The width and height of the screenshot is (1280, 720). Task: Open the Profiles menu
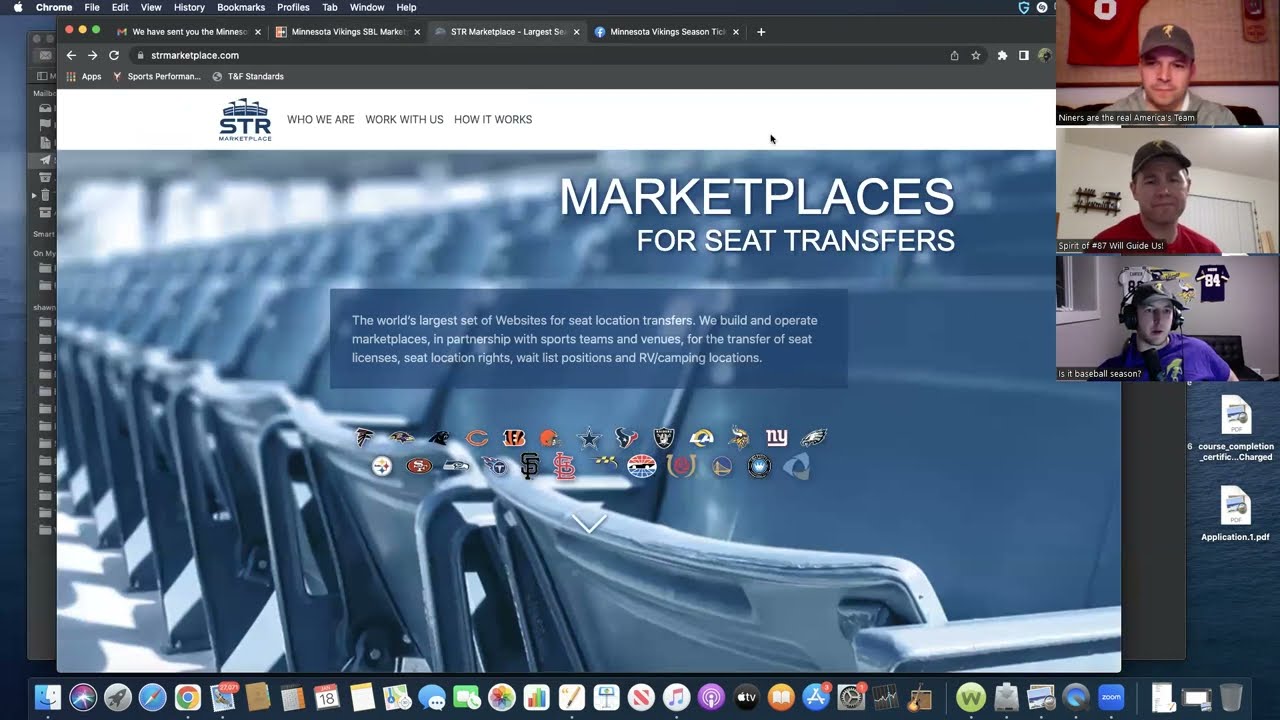(293, 7)
